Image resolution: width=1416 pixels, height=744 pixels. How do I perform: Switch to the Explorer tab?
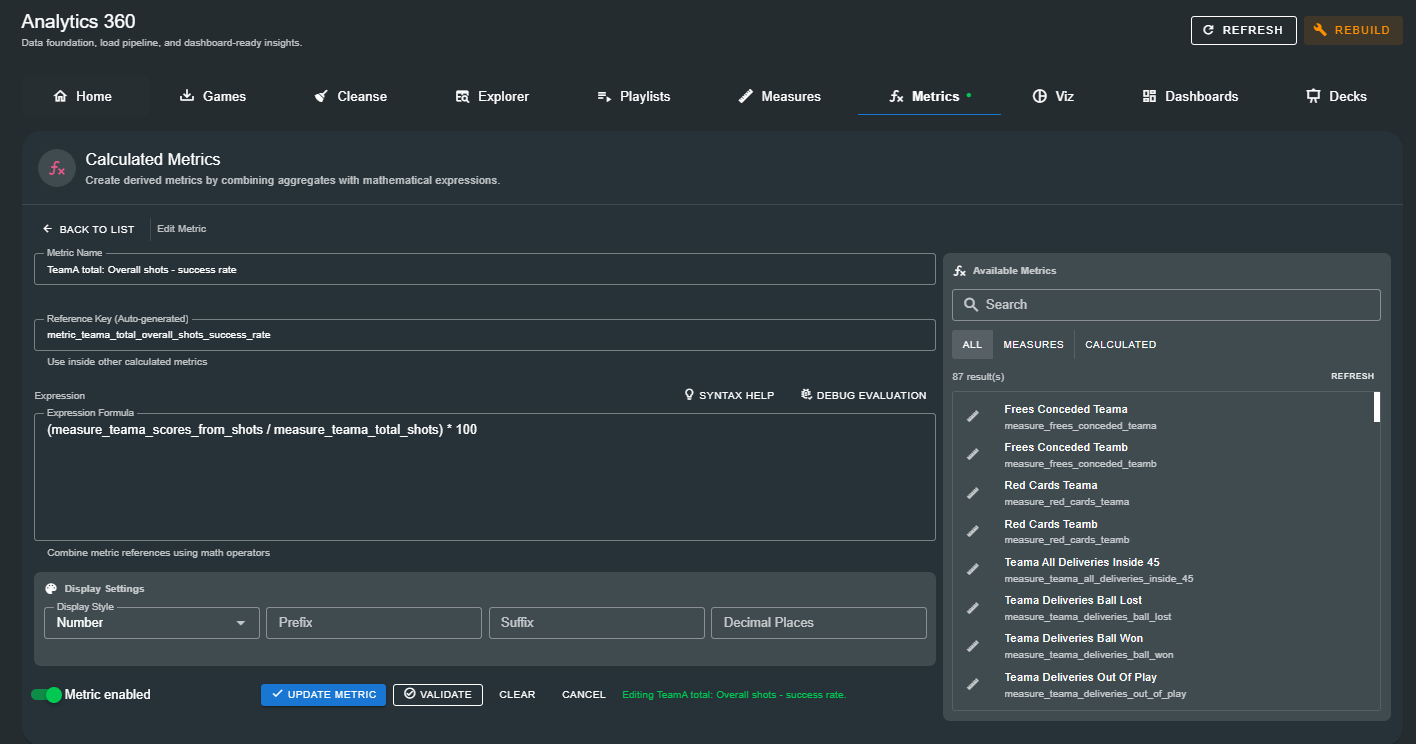pyautogui.click(x=492, y=96)
